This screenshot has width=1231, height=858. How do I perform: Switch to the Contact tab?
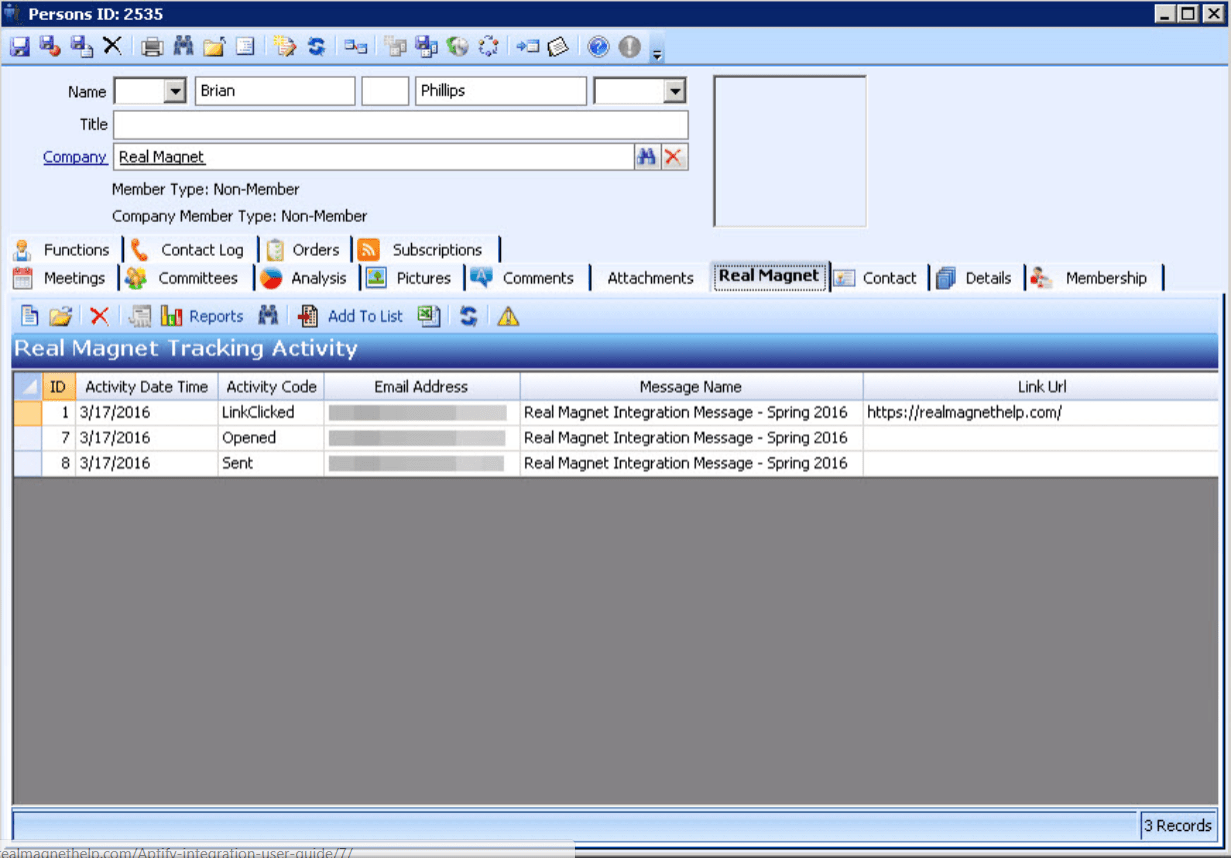tap(878, 278)
